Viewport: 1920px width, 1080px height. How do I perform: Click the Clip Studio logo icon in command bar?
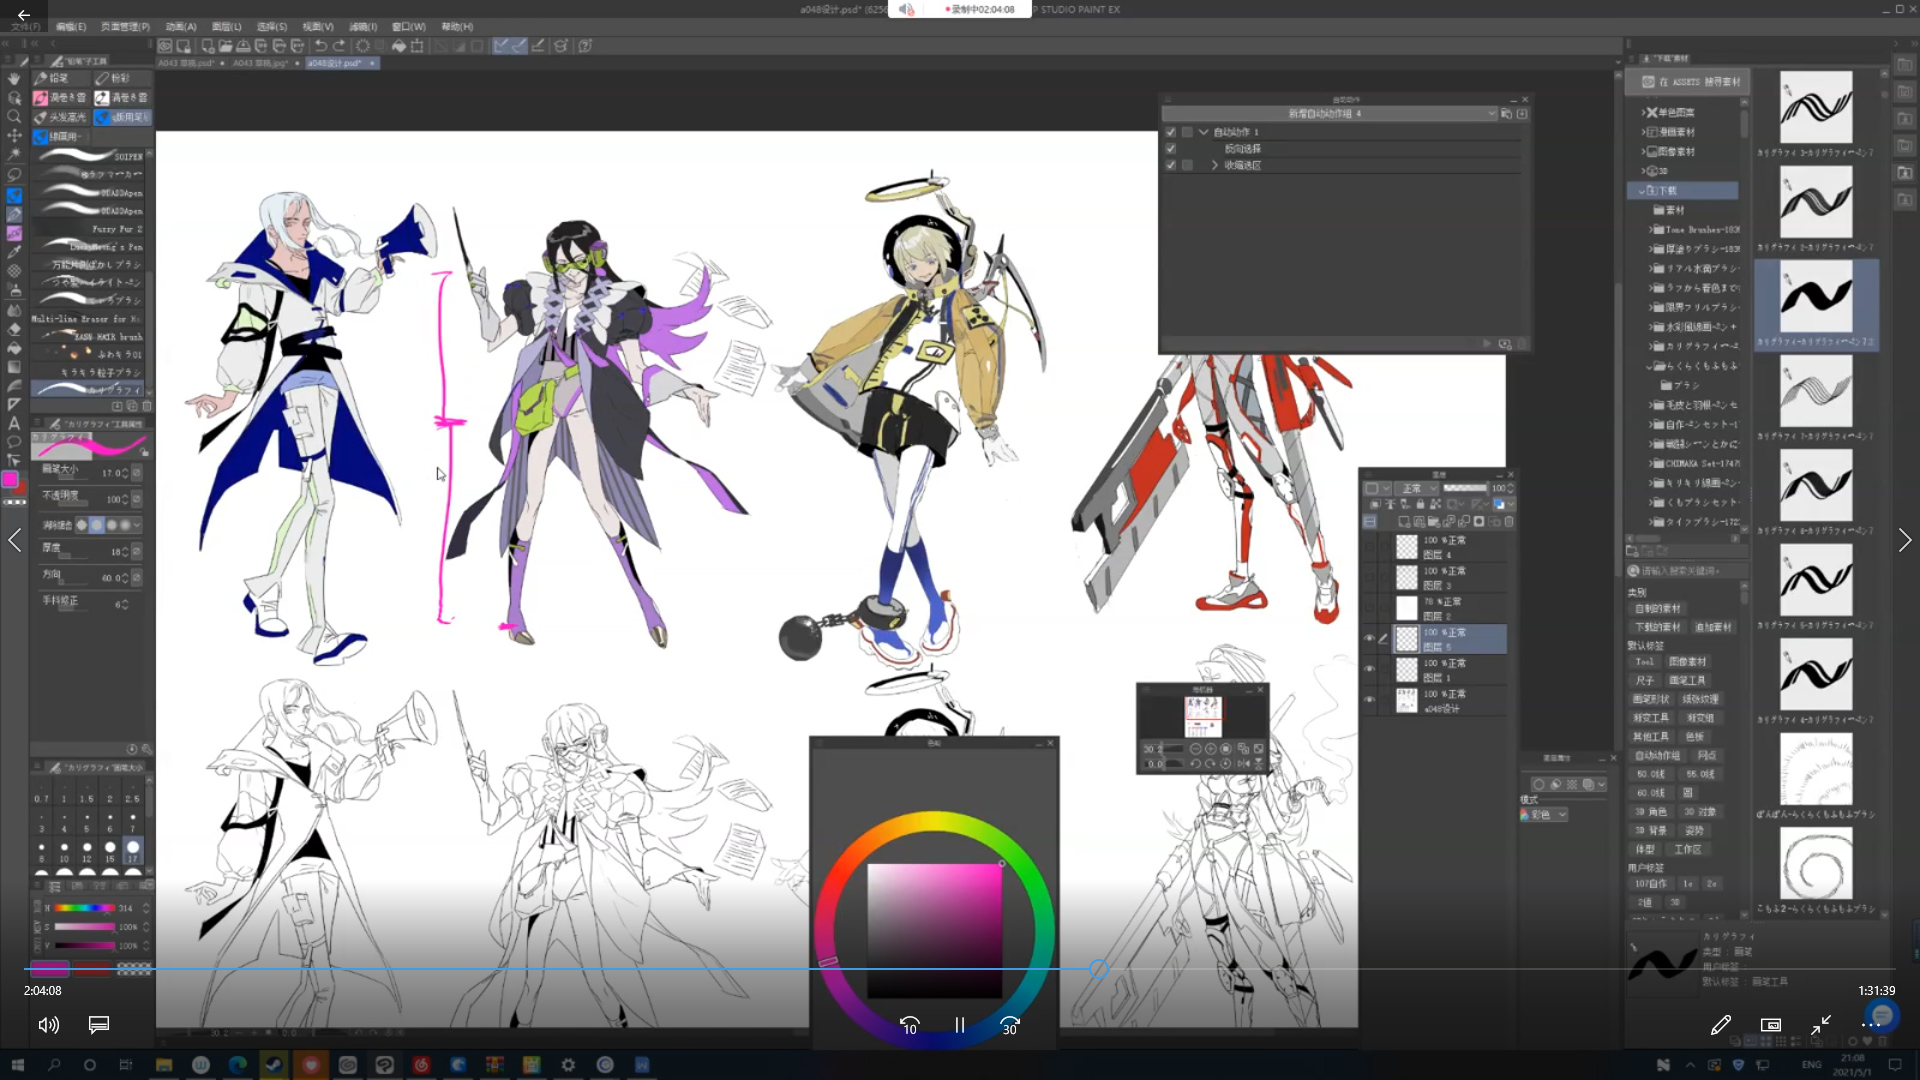tap(165, 46)
